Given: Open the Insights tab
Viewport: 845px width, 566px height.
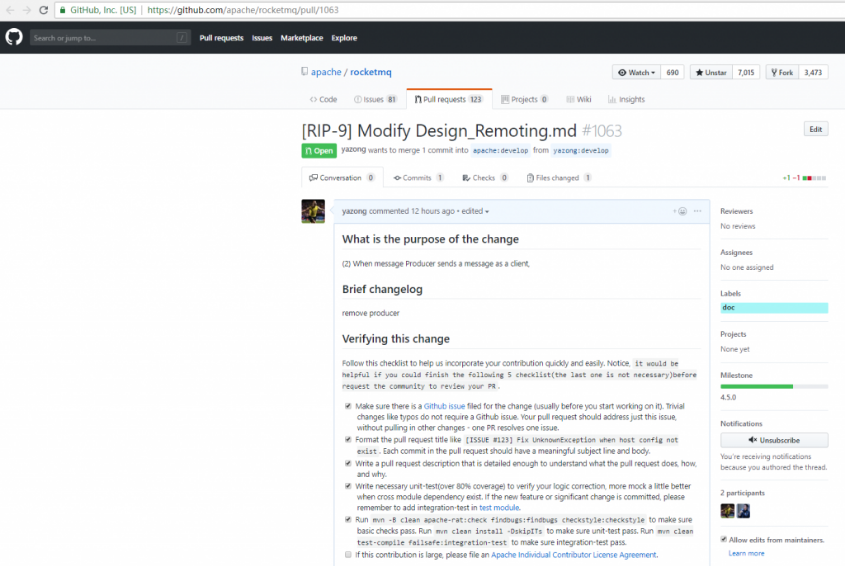Looking at the screenshot, I should (626, 99).
